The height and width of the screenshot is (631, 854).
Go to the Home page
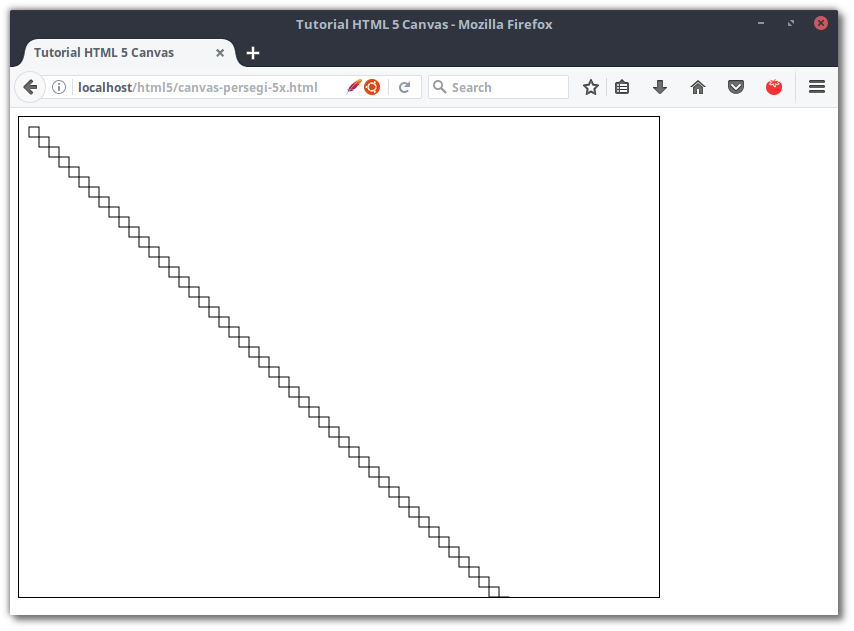coord(698,87)
